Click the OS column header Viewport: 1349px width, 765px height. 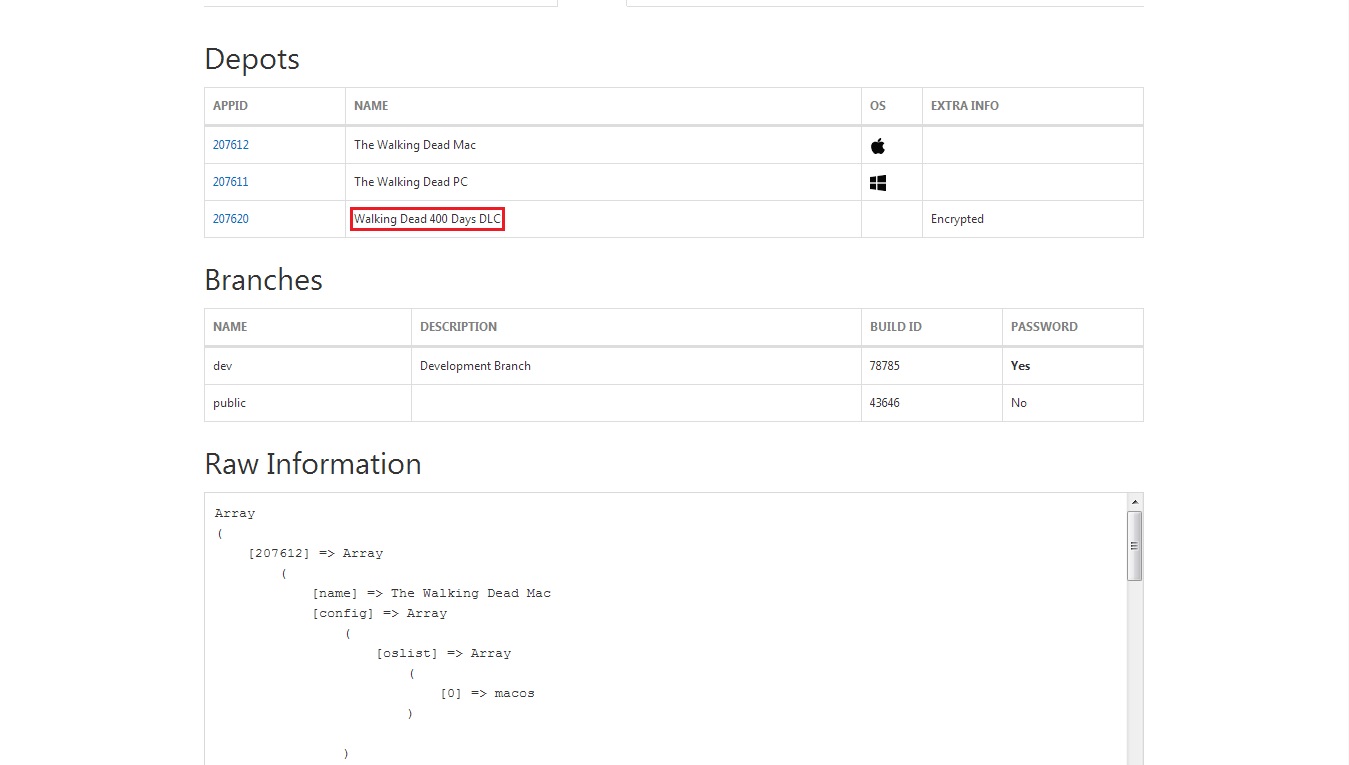pos(892,106)
